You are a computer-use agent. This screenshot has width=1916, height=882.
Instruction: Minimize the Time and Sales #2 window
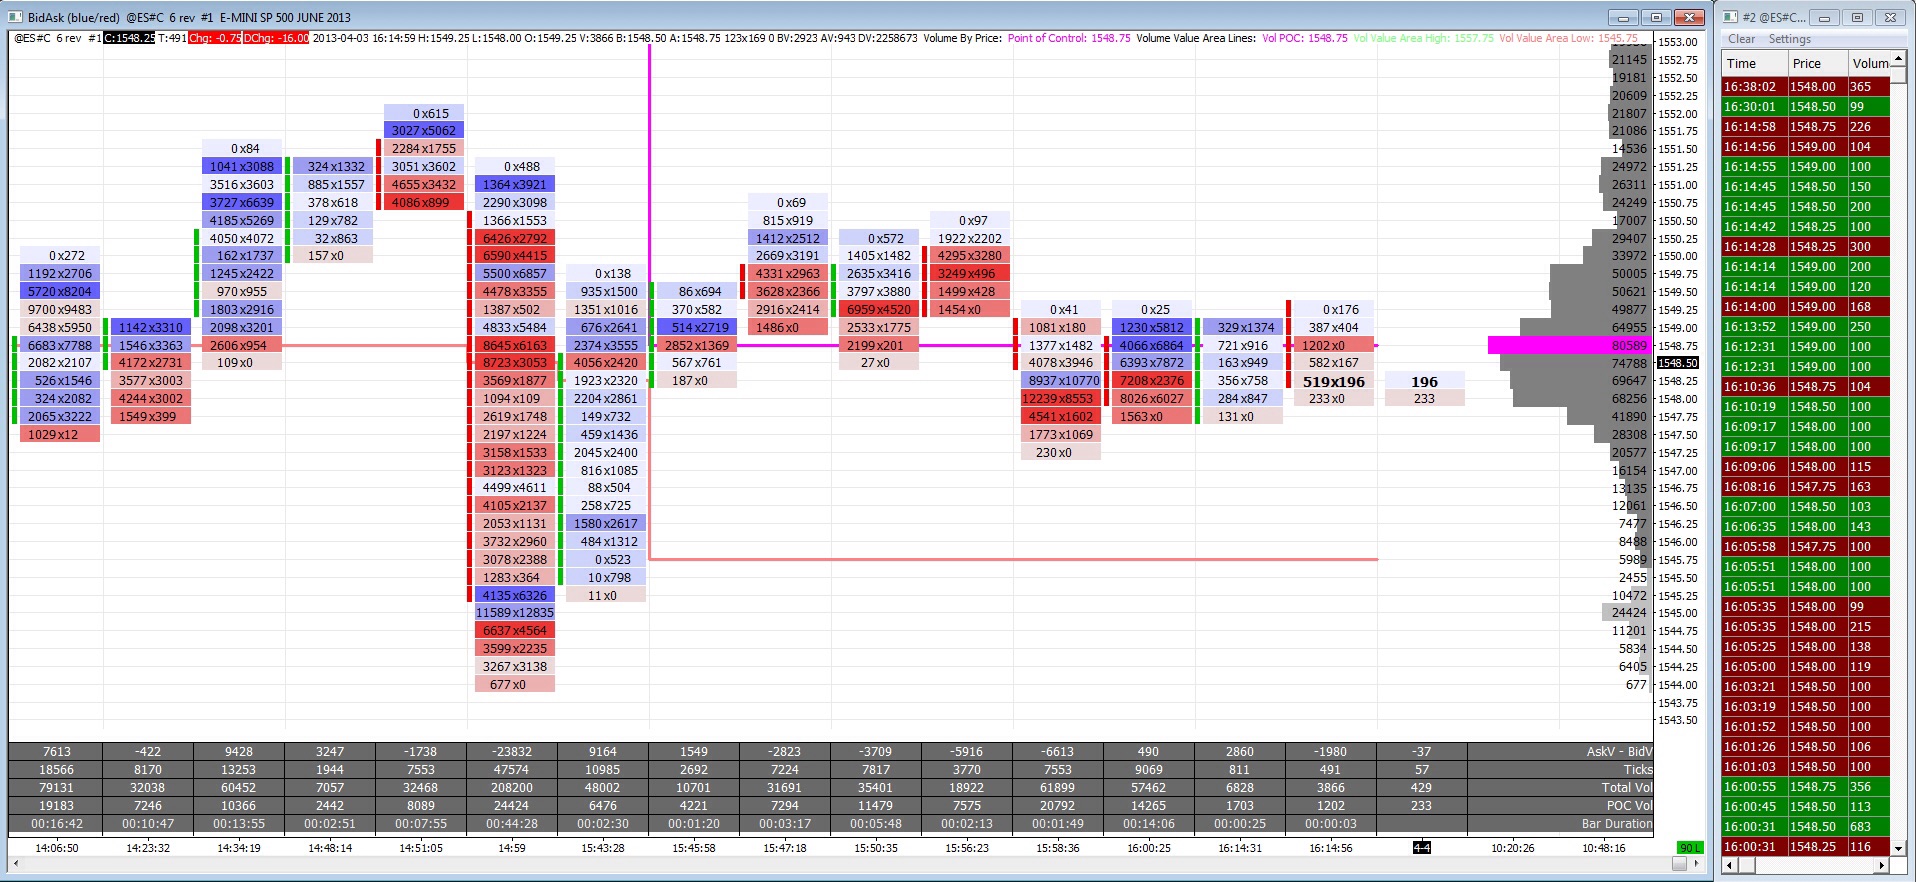(1824, 17)
